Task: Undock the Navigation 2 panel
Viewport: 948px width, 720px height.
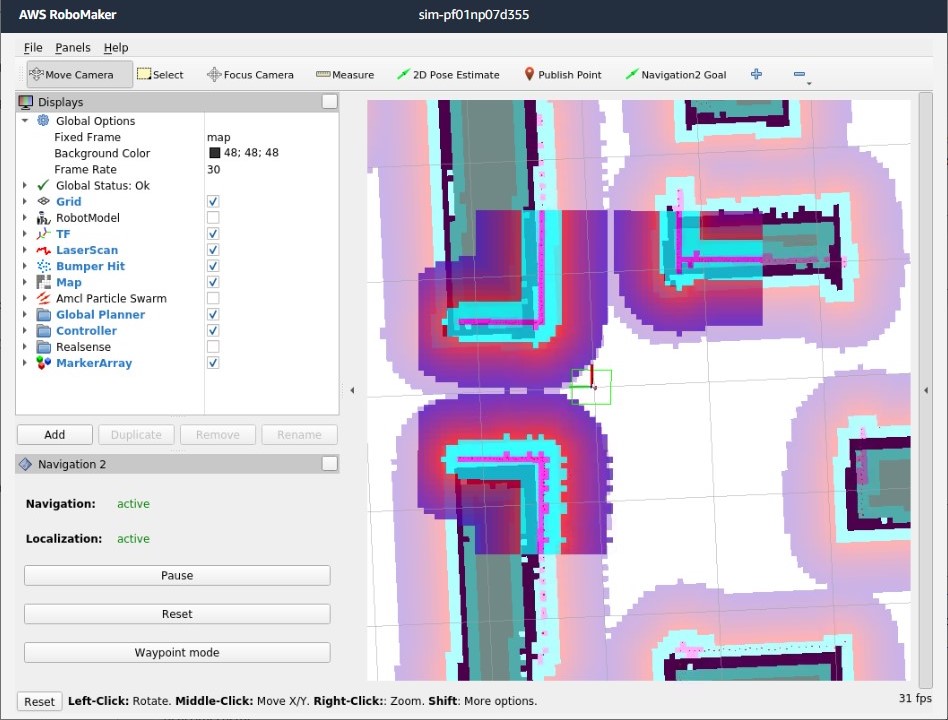Action: pyautogui.click(x=330, y=464)
